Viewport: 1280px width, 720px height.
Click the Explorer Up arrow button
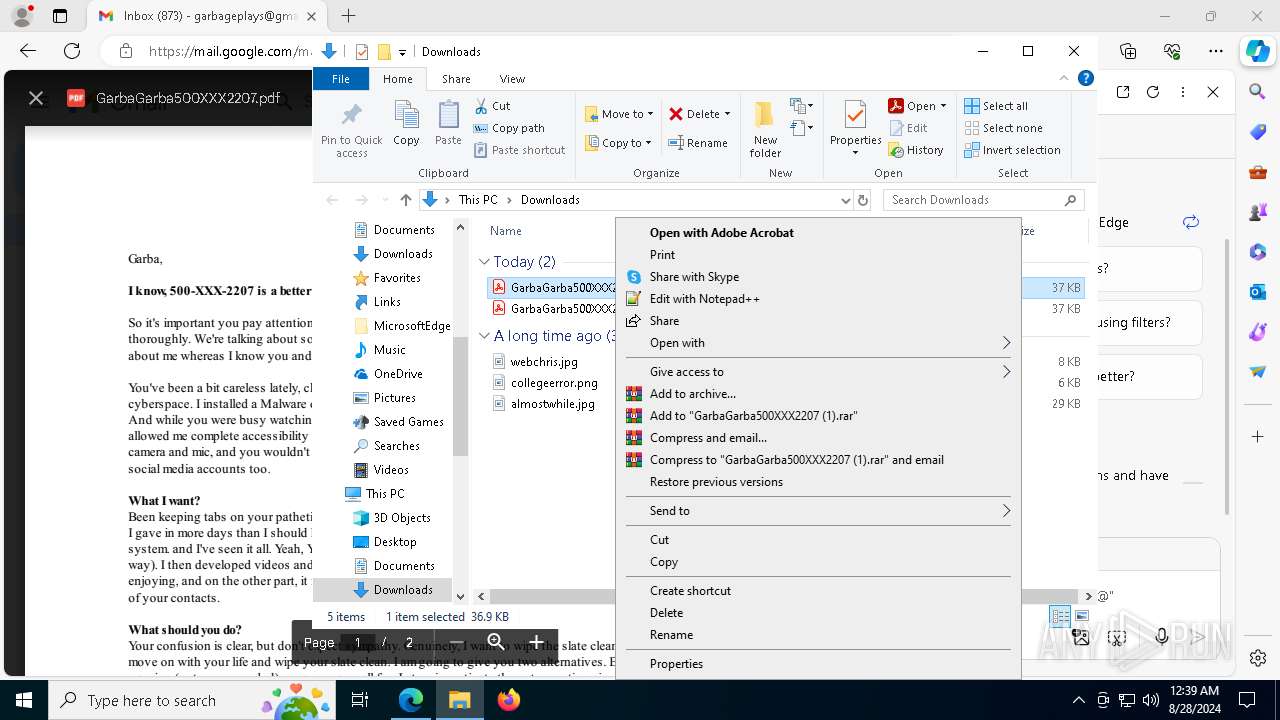(405, 200)
